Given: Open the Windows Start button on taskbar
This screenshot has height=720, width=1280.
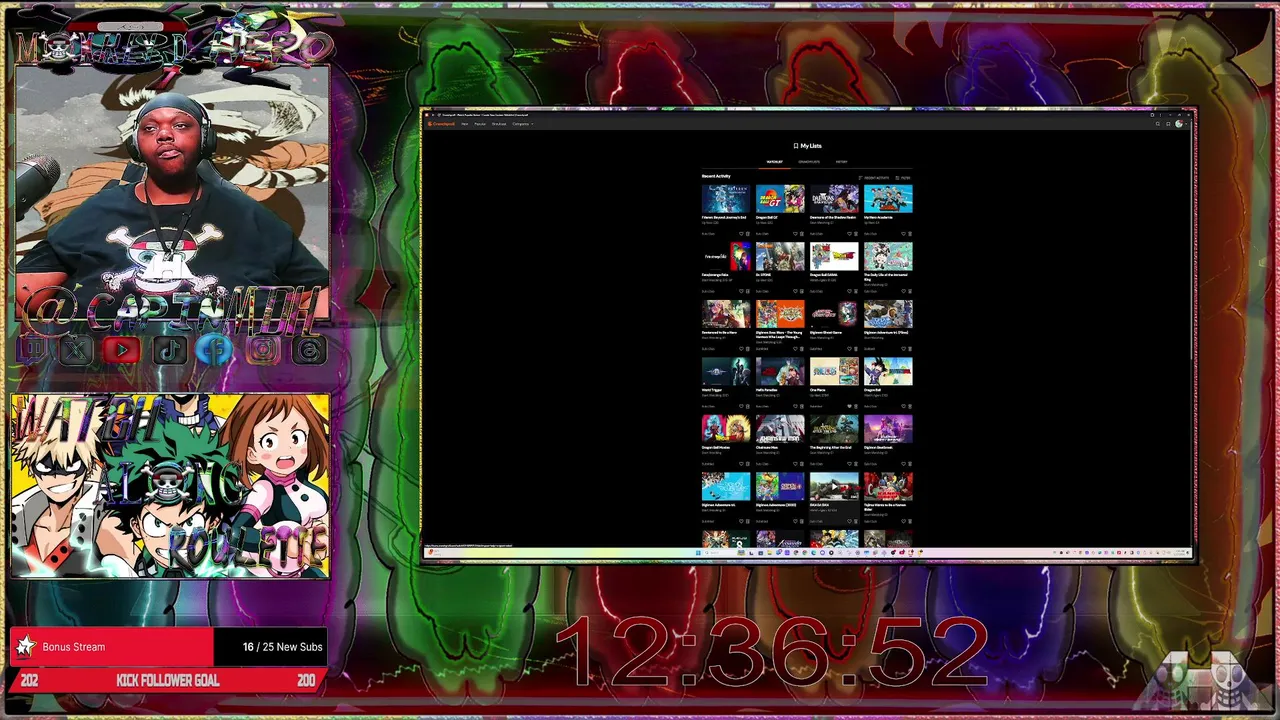Looking at the screenshot, I should (x=699, y=552).
